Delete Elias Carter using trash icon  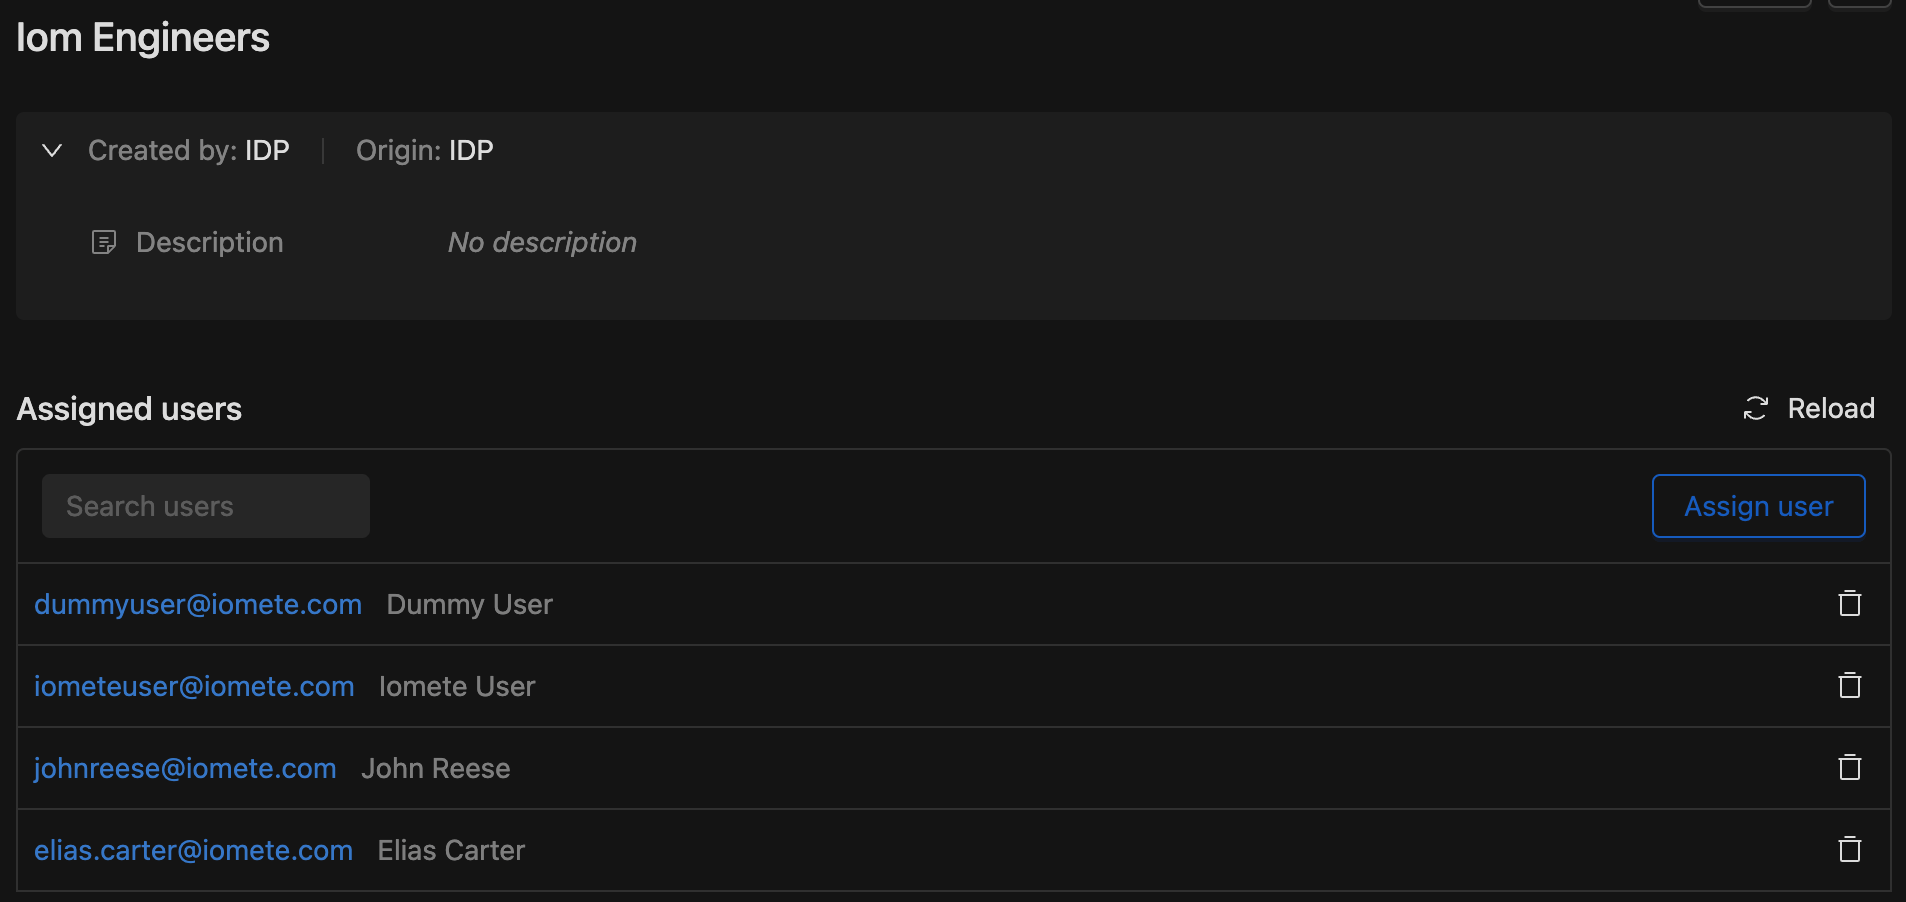[1850, 849]
